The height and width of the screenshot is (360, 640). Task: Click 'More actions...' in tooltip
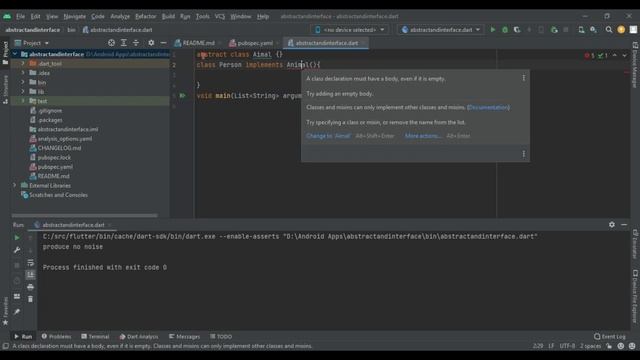pos(423,136)
